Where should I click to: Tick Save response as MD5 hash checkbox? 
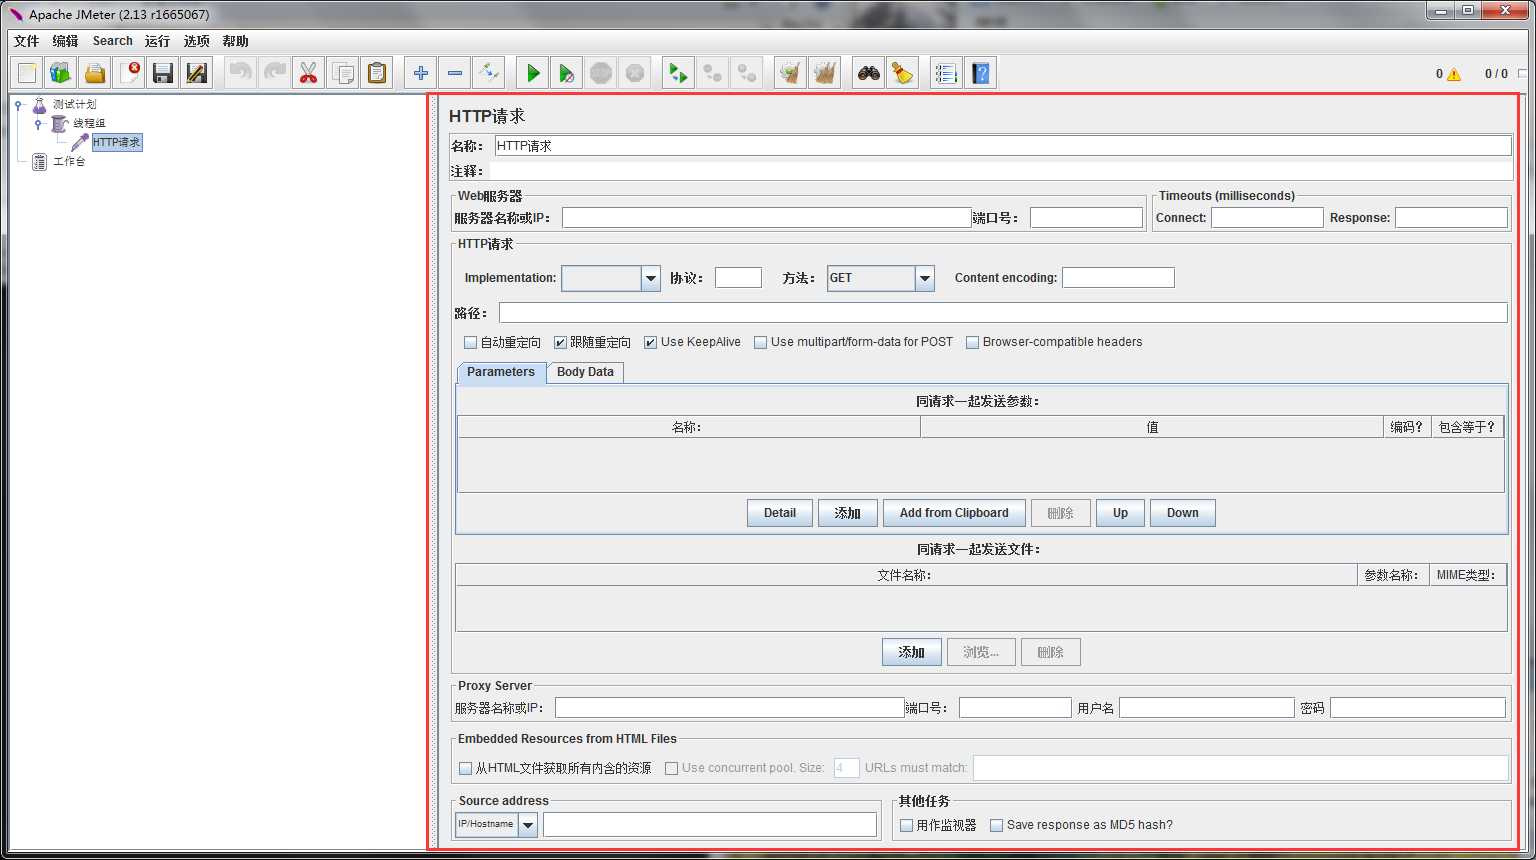(996, 825)
